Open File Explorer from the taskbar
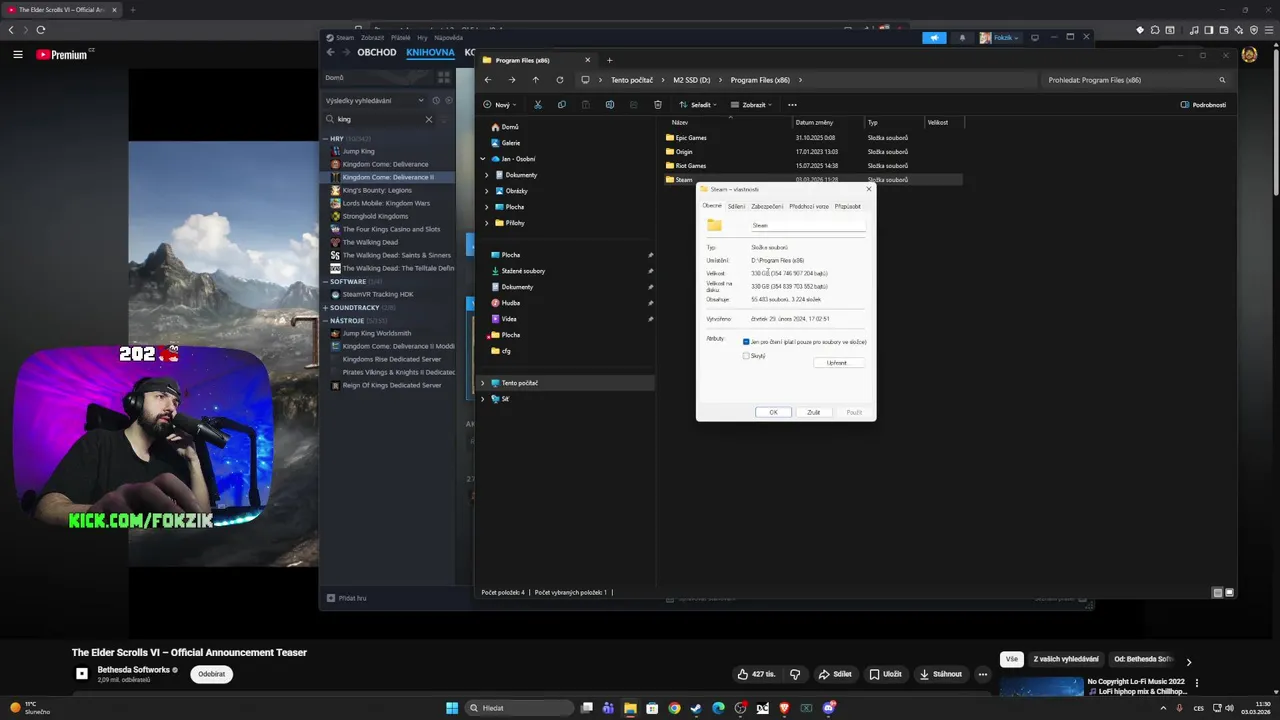1280x720 pixels. [630, 708]
